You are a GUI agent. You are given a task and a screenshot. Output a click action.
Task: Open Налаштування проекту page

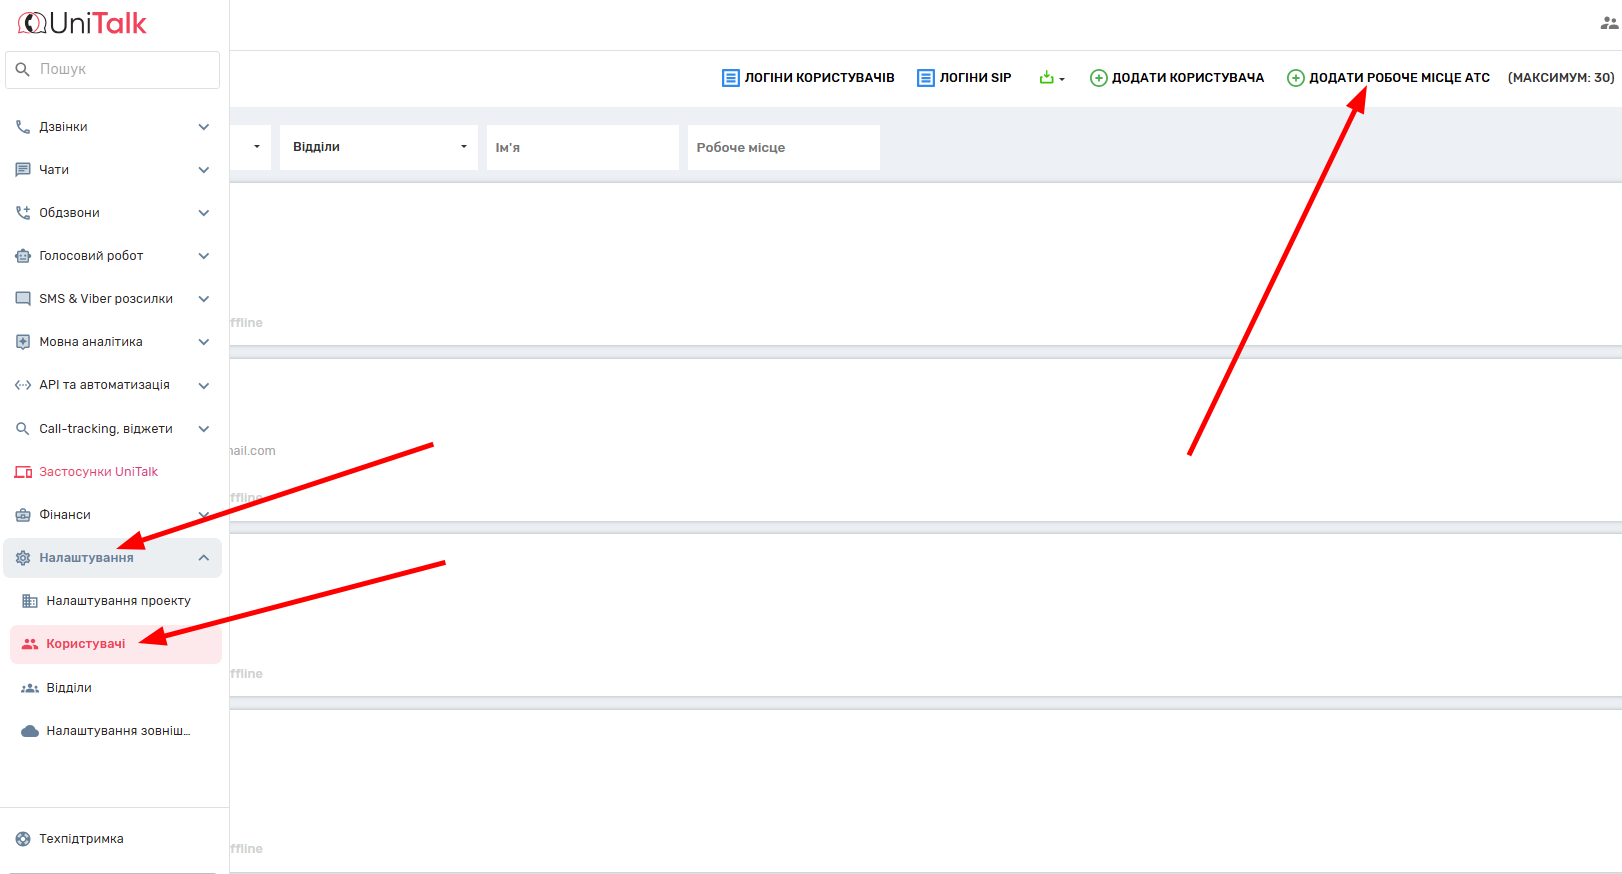118,601
